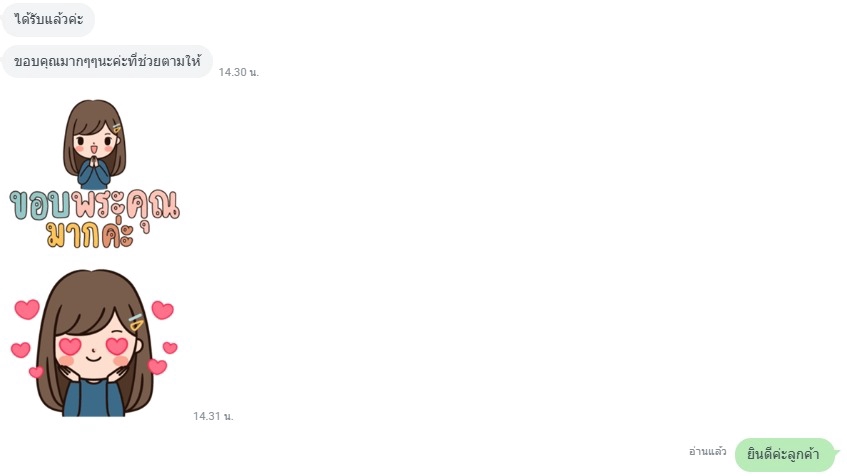
Task: Click the 'ได้รับแล้วค่ะ' message bubble
Action: tap(48, 20)
